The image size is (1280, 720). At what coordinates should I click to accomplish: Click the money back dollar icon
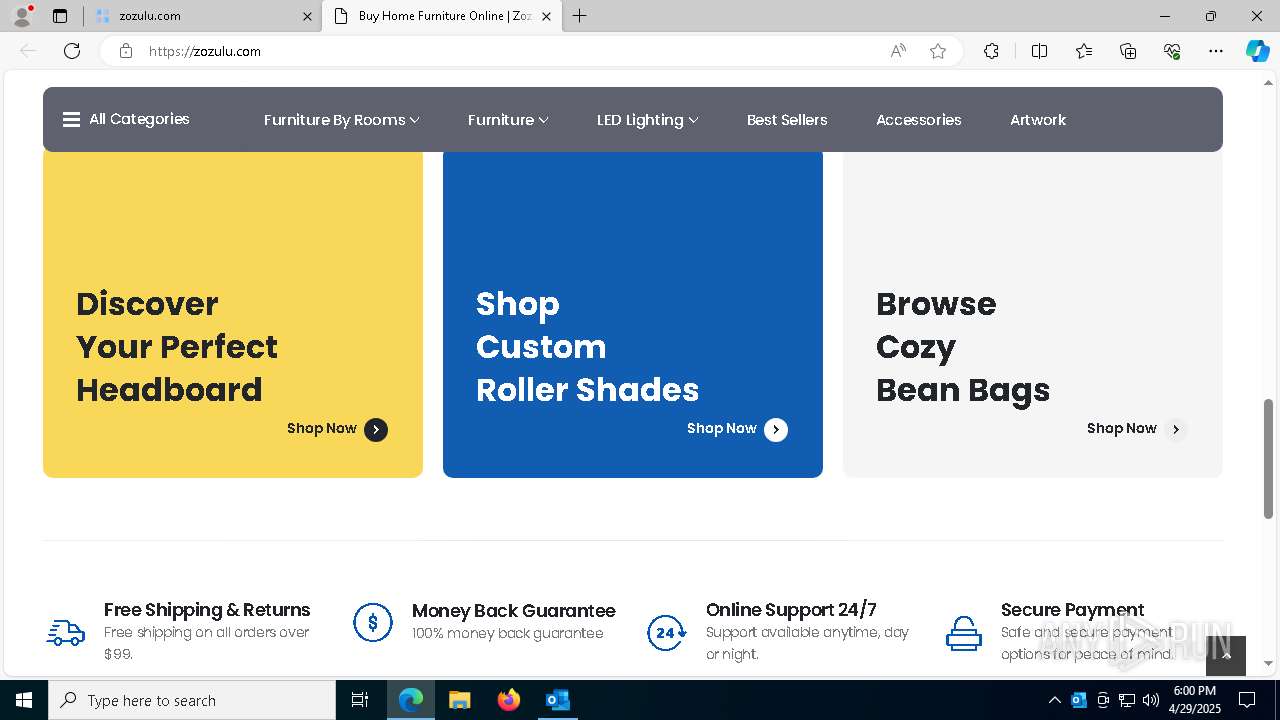(373, 622)
